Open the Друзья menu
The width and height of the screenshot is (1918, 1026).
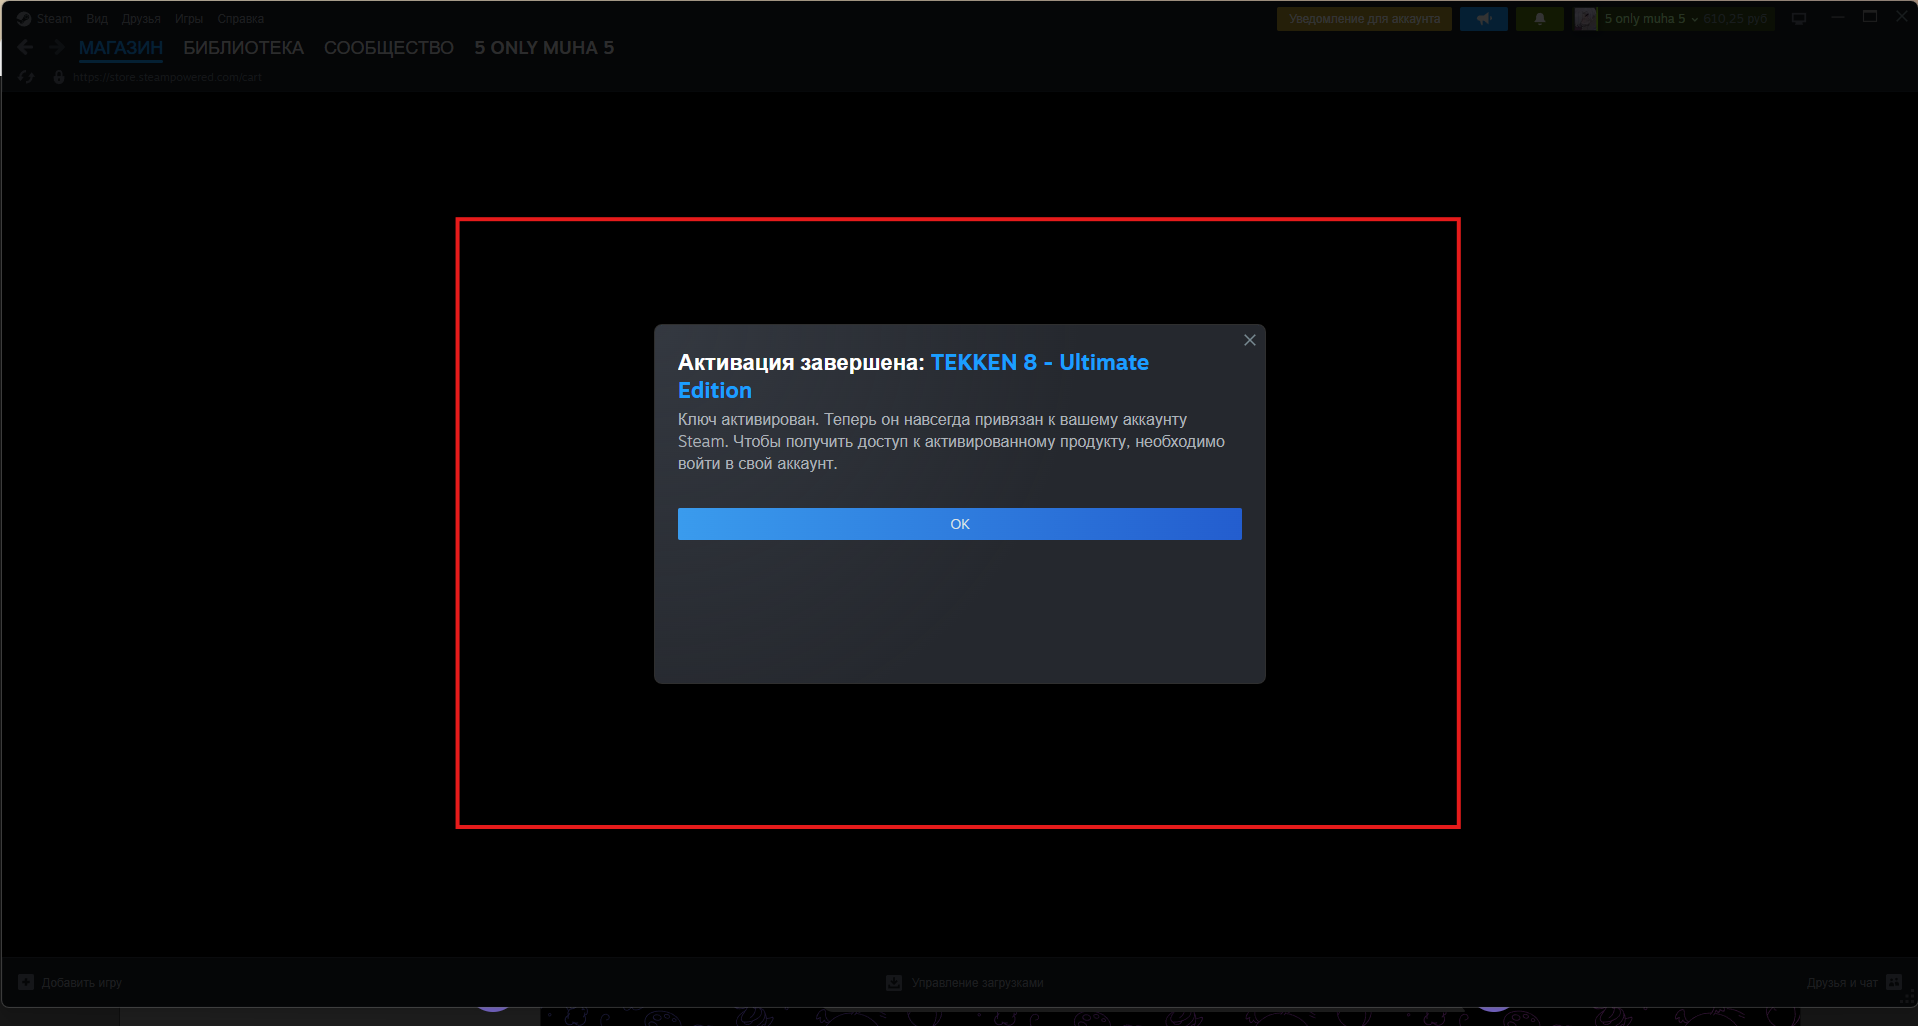tap(141, 19)
